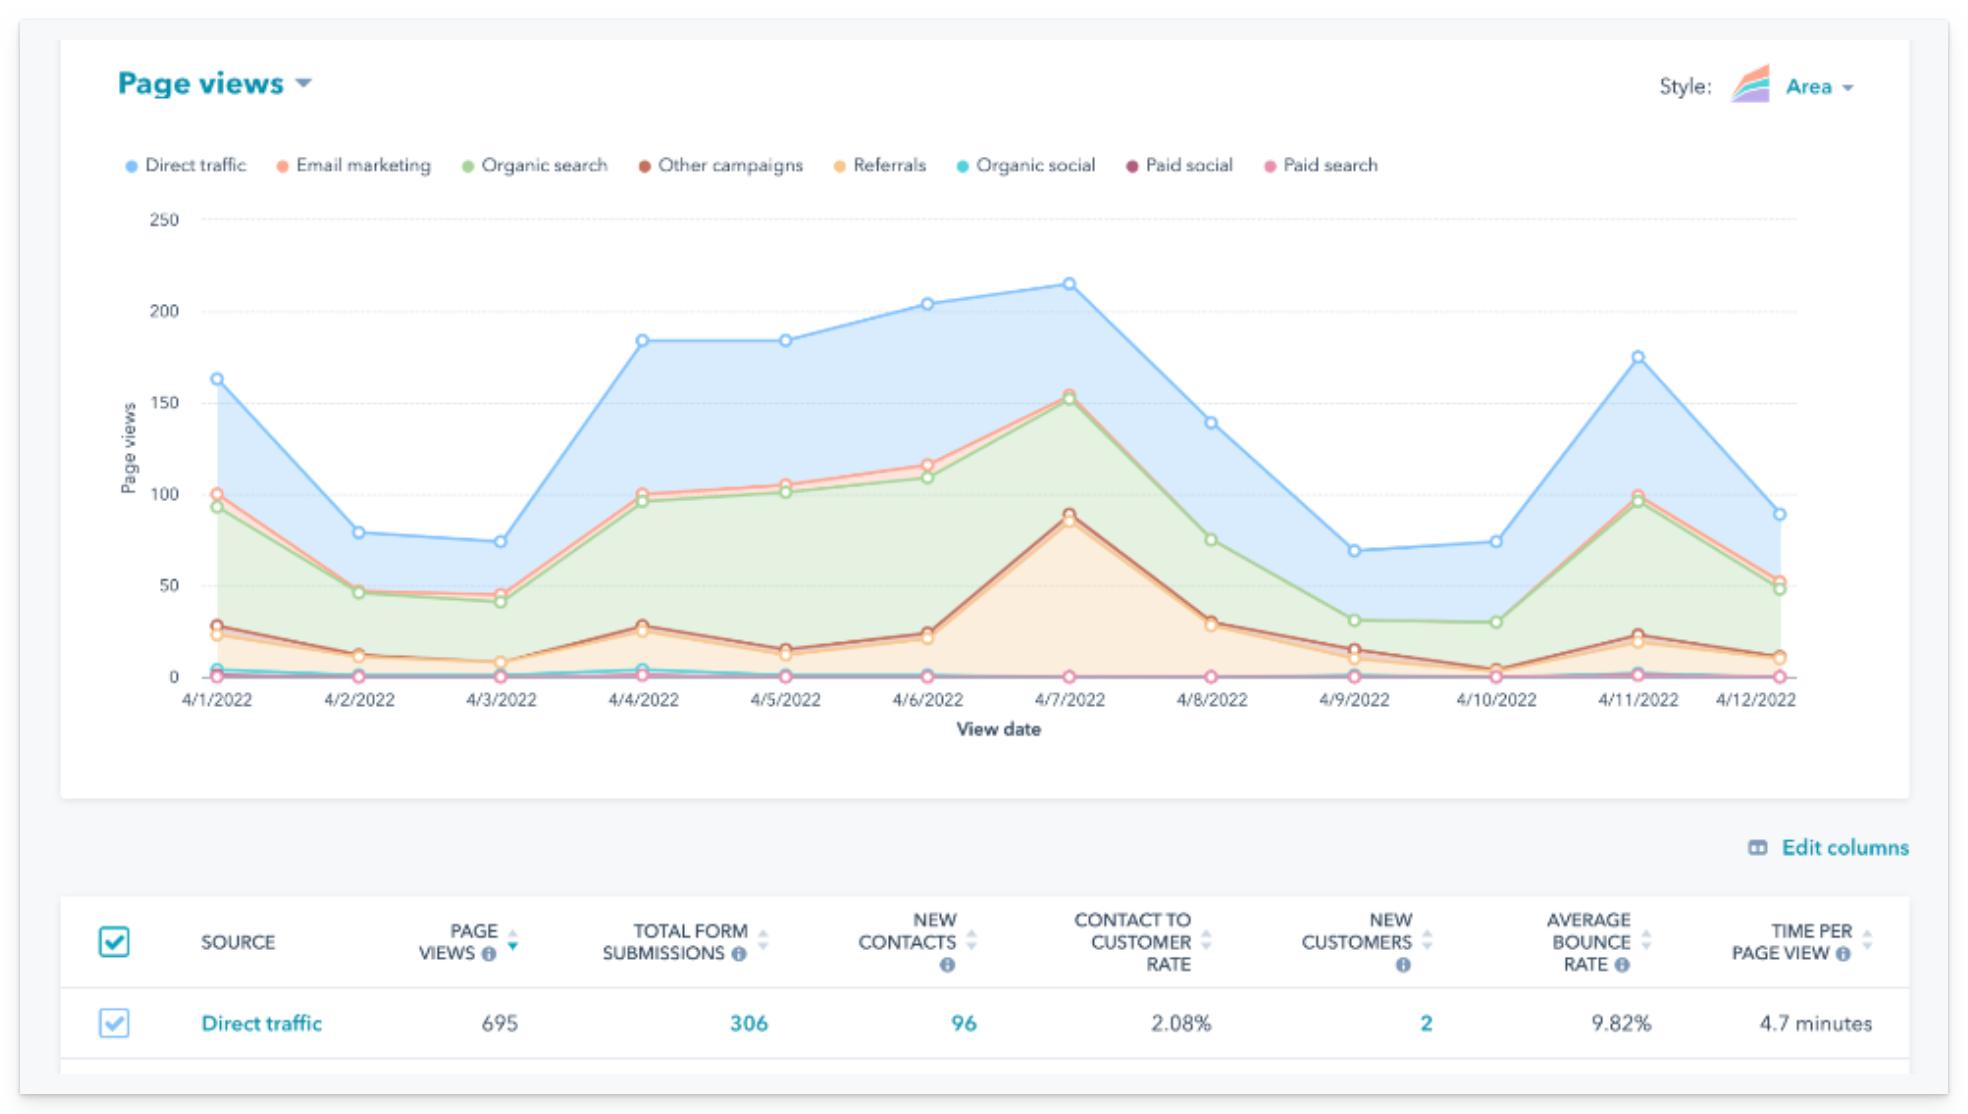
Task: Click the Direct traffic source link
Action: pos(262,1023)
